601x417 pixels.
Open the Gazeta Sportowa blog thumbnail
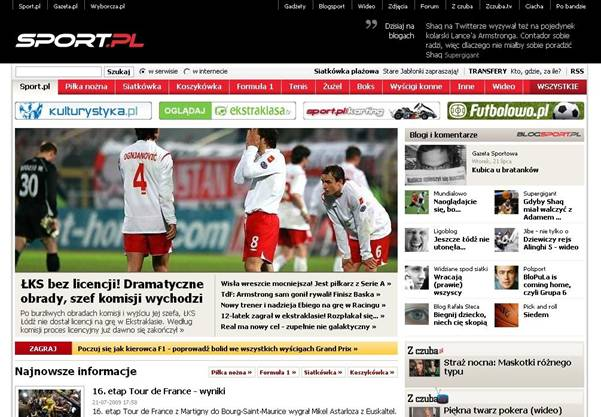coord(435,165)
